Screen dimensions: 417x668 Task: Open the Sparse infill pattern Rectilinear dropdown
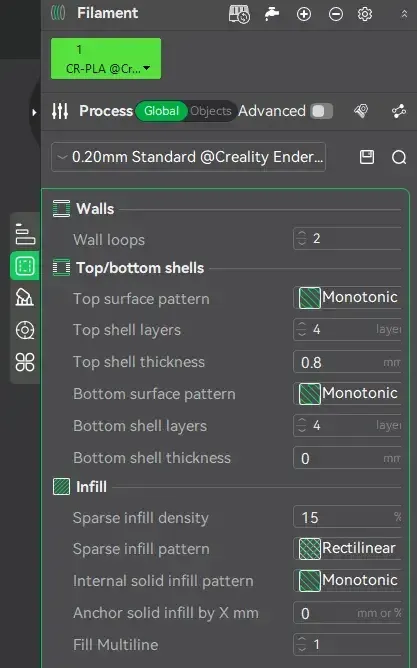348,548
